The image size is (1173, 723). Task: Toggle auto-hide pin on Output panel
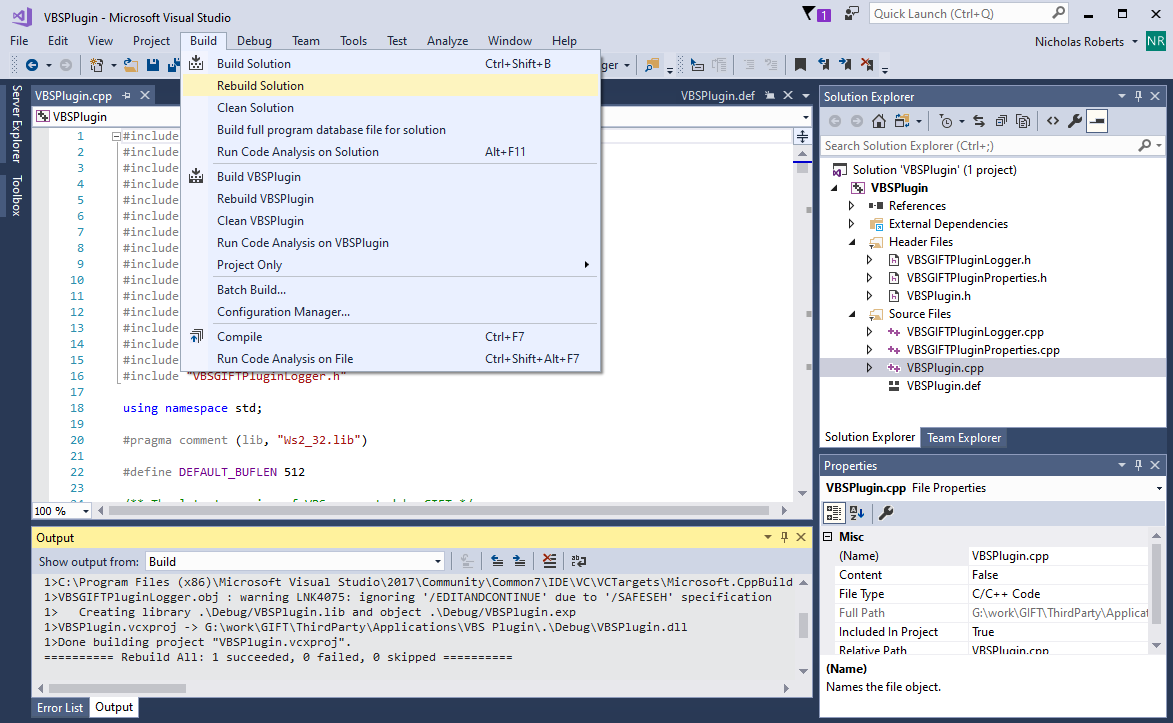click(x=784, y=537)
